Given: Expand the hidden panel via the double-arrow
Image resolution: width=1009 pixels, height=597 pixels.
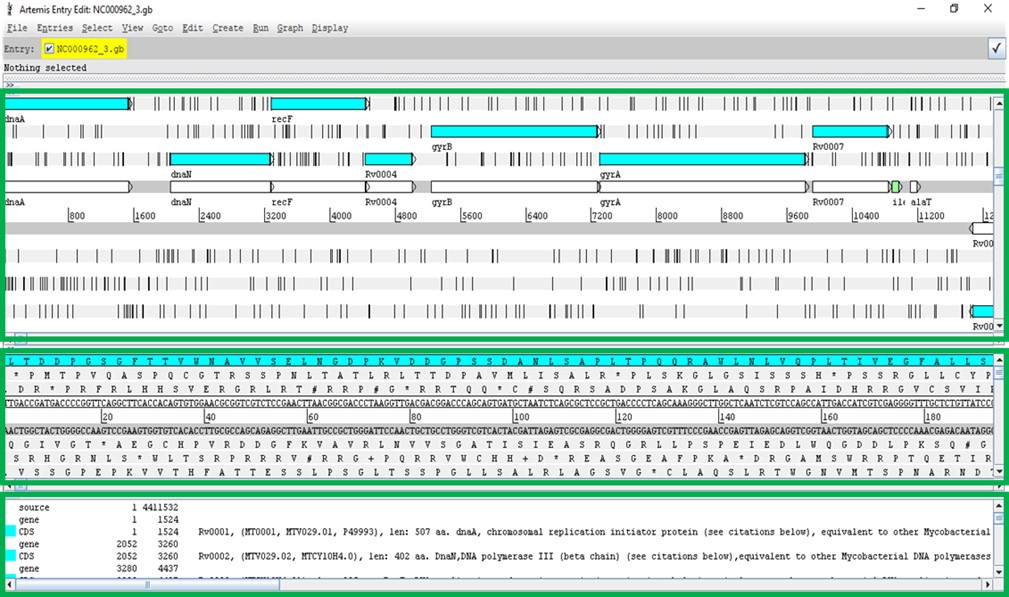Looking at the screenshot, I should coord(10,83).
